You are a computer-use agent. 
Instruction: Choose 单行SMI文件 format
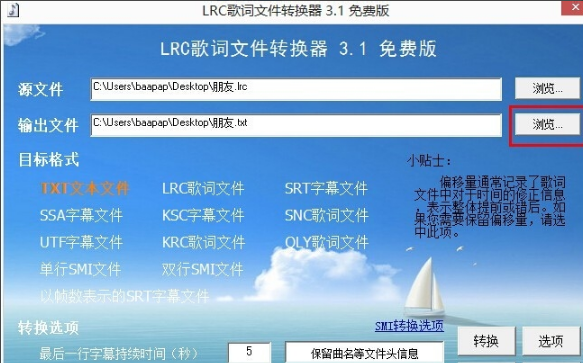click(x=80, y=269)
